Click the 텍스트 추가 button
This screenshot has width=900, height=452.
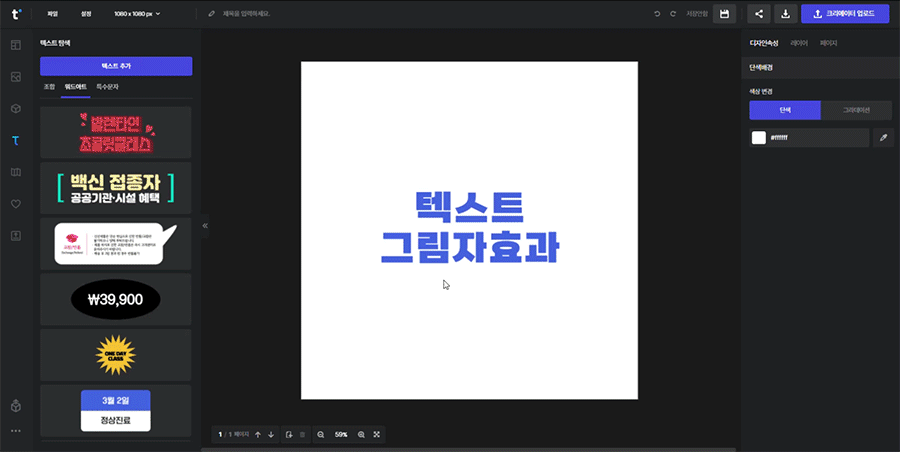[116, 66]
